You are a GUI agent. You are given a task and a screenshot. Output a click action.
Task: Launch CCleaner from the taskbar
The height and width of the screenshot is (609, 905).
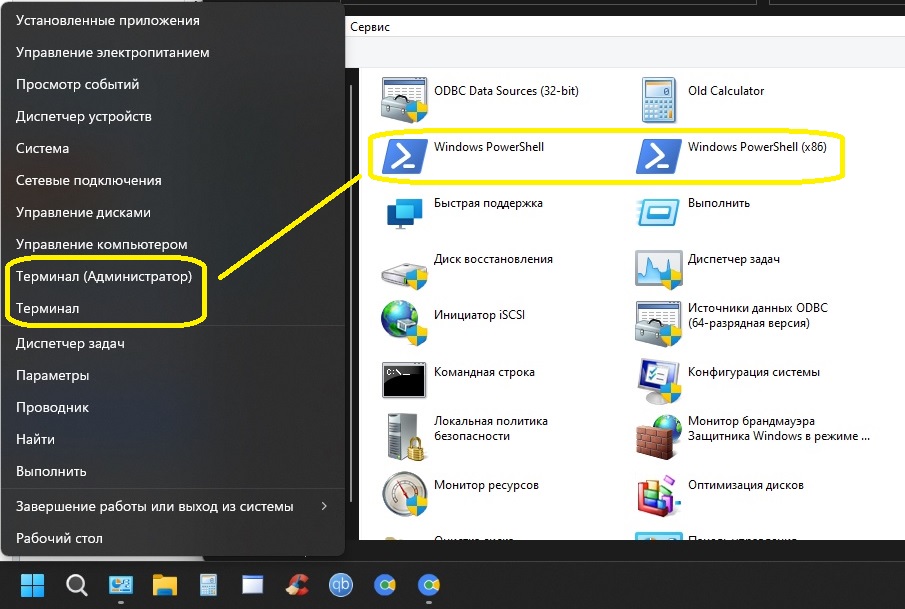click(x=297, y=585)
